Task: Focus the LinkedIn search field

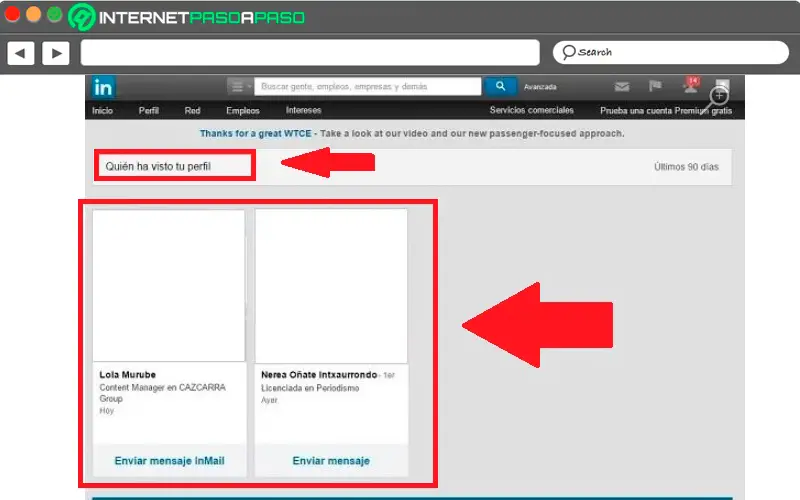Action: point(367,86)
